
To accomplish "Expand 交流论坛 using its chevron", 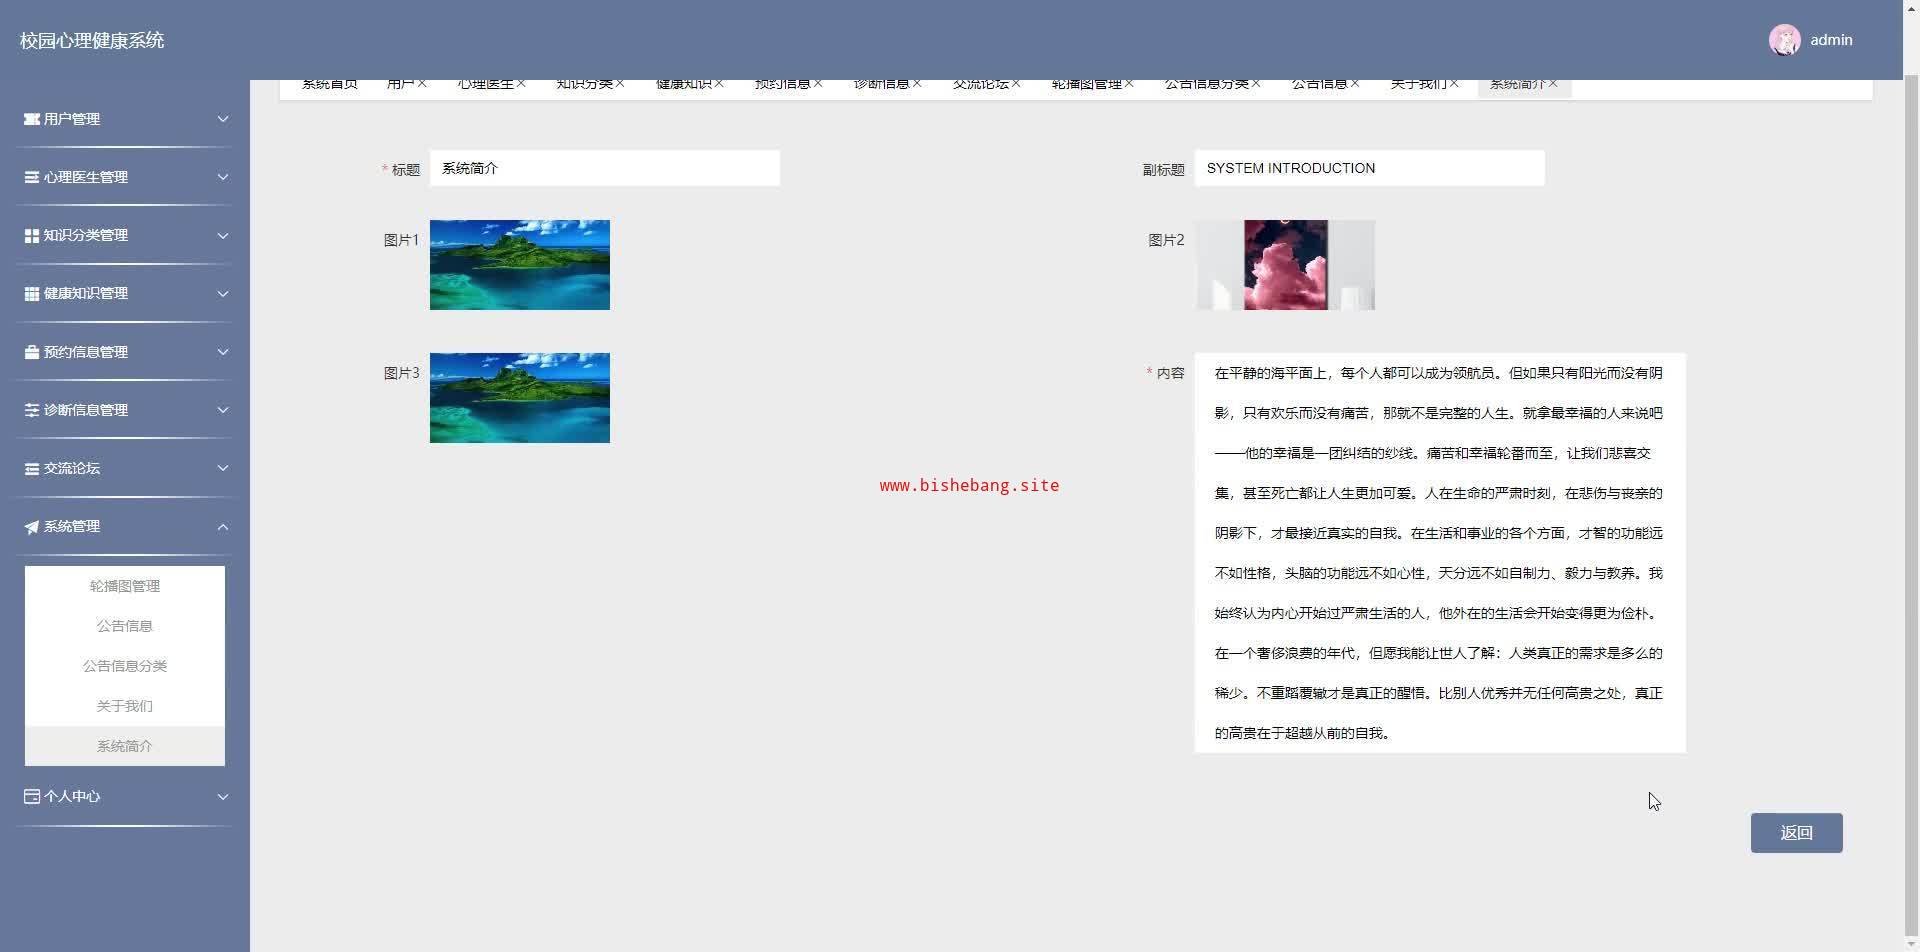I will pyautogui.click(x=223, y=468).
